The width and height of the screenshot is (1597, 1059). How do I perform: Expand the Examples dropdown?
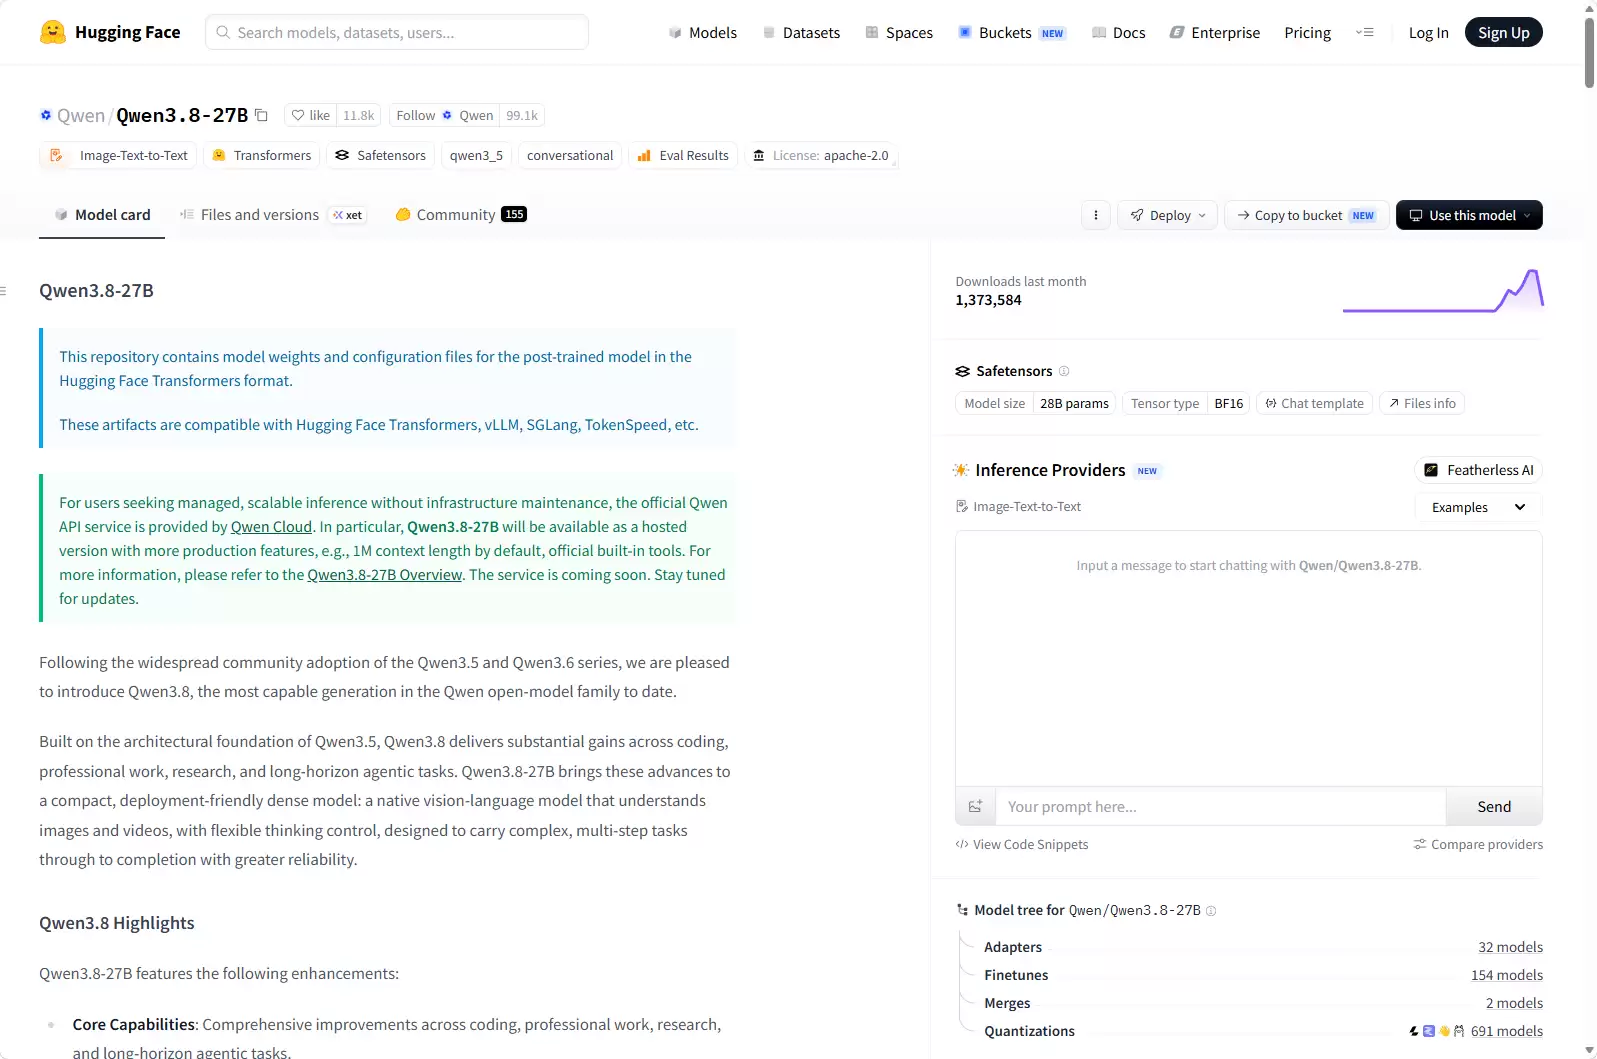(1478, 507)
